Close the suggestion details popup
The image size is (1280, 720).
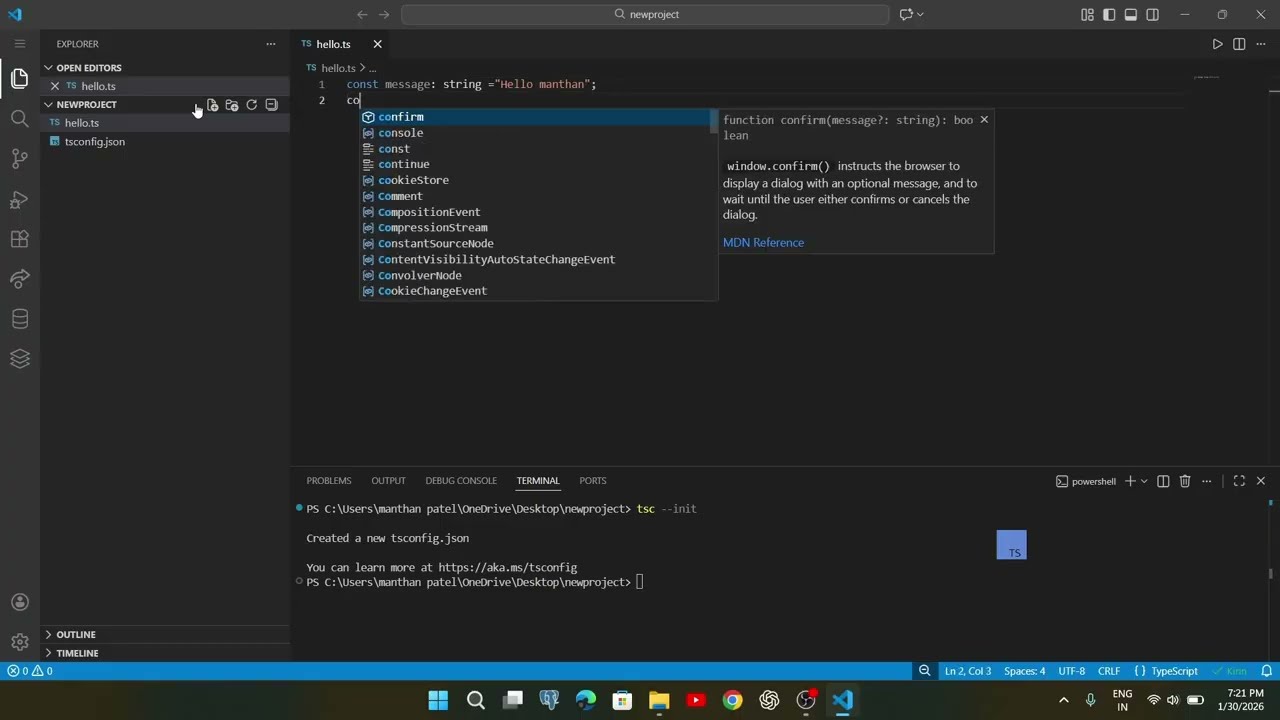[984, 120]
